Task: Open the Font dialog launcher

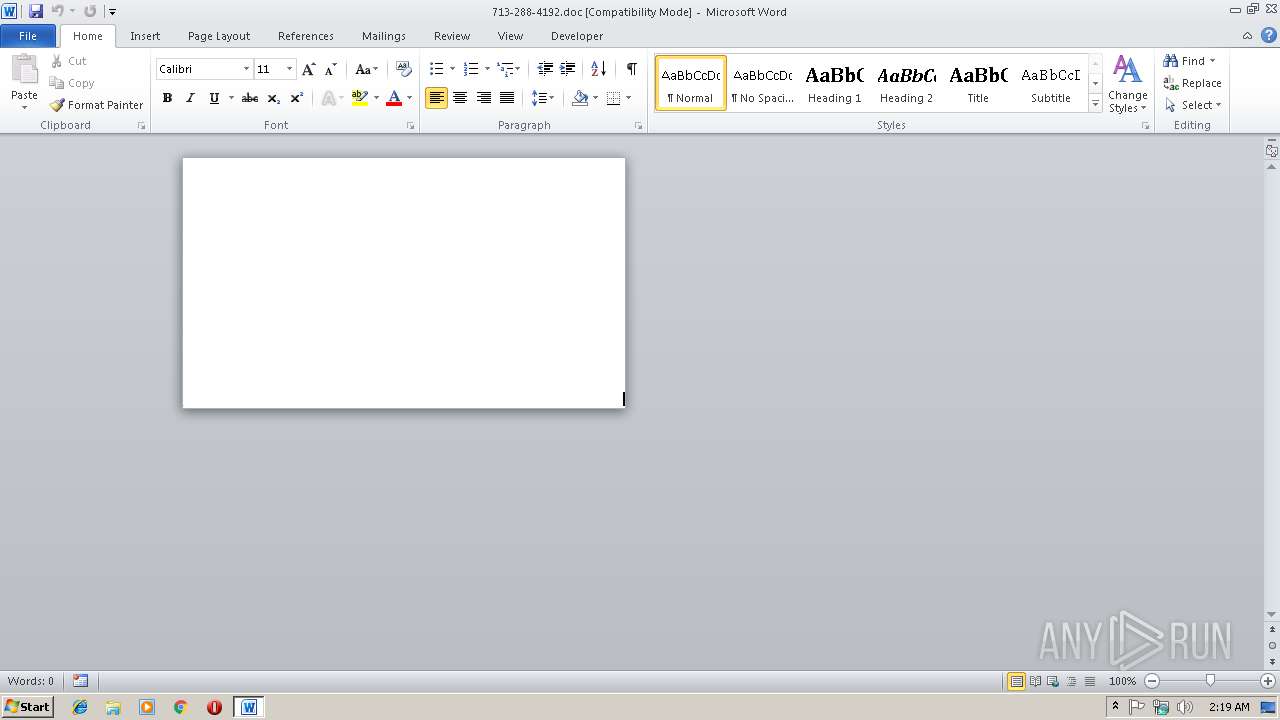Action: (411, 126)
